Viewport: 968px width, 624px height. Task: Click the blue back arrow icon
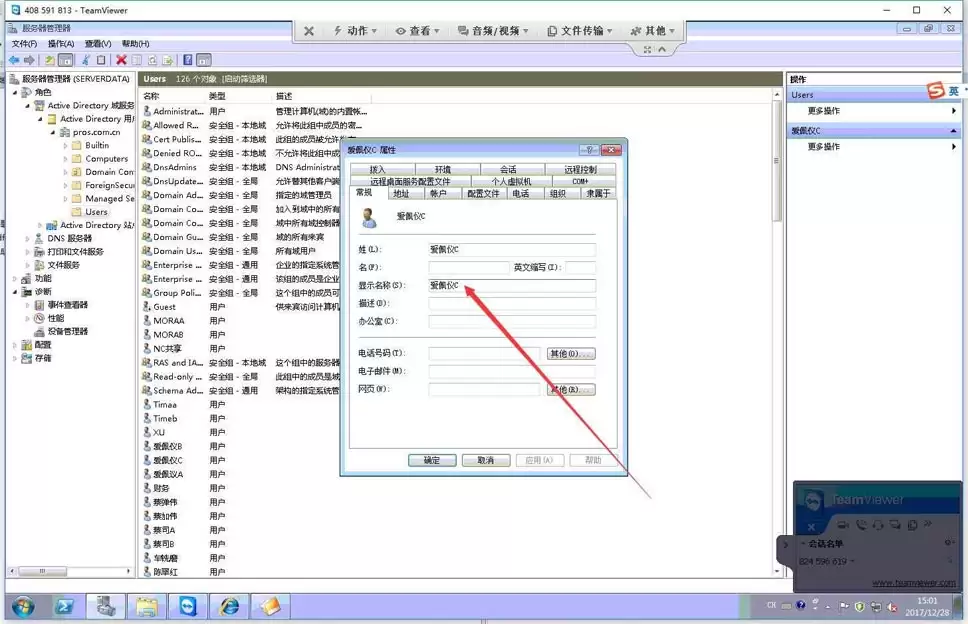tap(14, 60)
